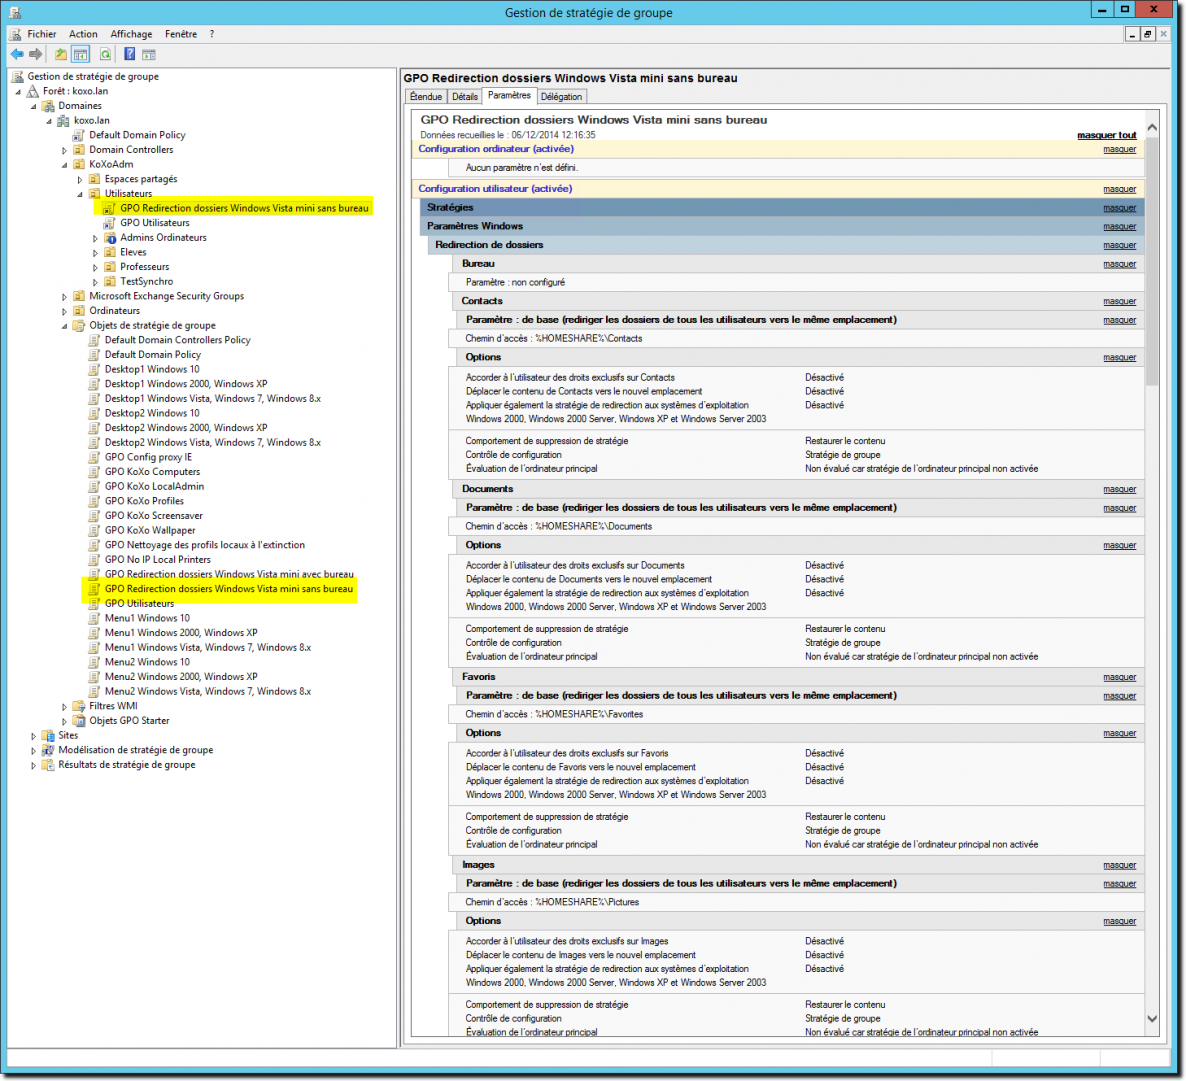This screenshot has width=1186, height=1081.
Task: Go forward with the gray right arrow
Action: [x=36, y=54]
